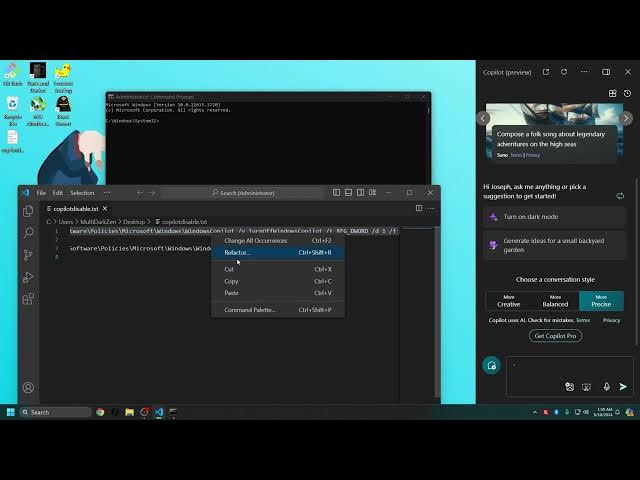This screenshot has height=480, width=640.
Task: Open the Run and Debug view
Action: 28,277
